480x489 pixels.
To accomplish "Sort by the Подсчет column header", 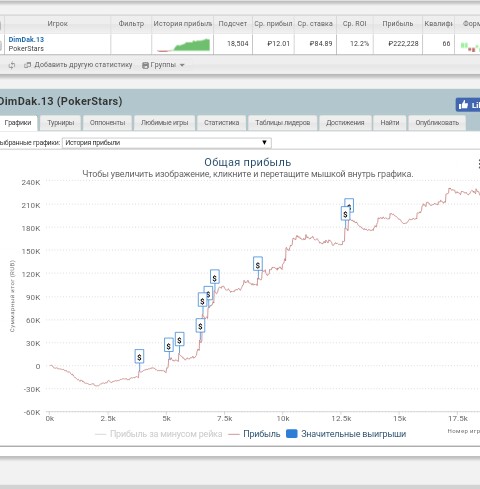I will [233, 24].
